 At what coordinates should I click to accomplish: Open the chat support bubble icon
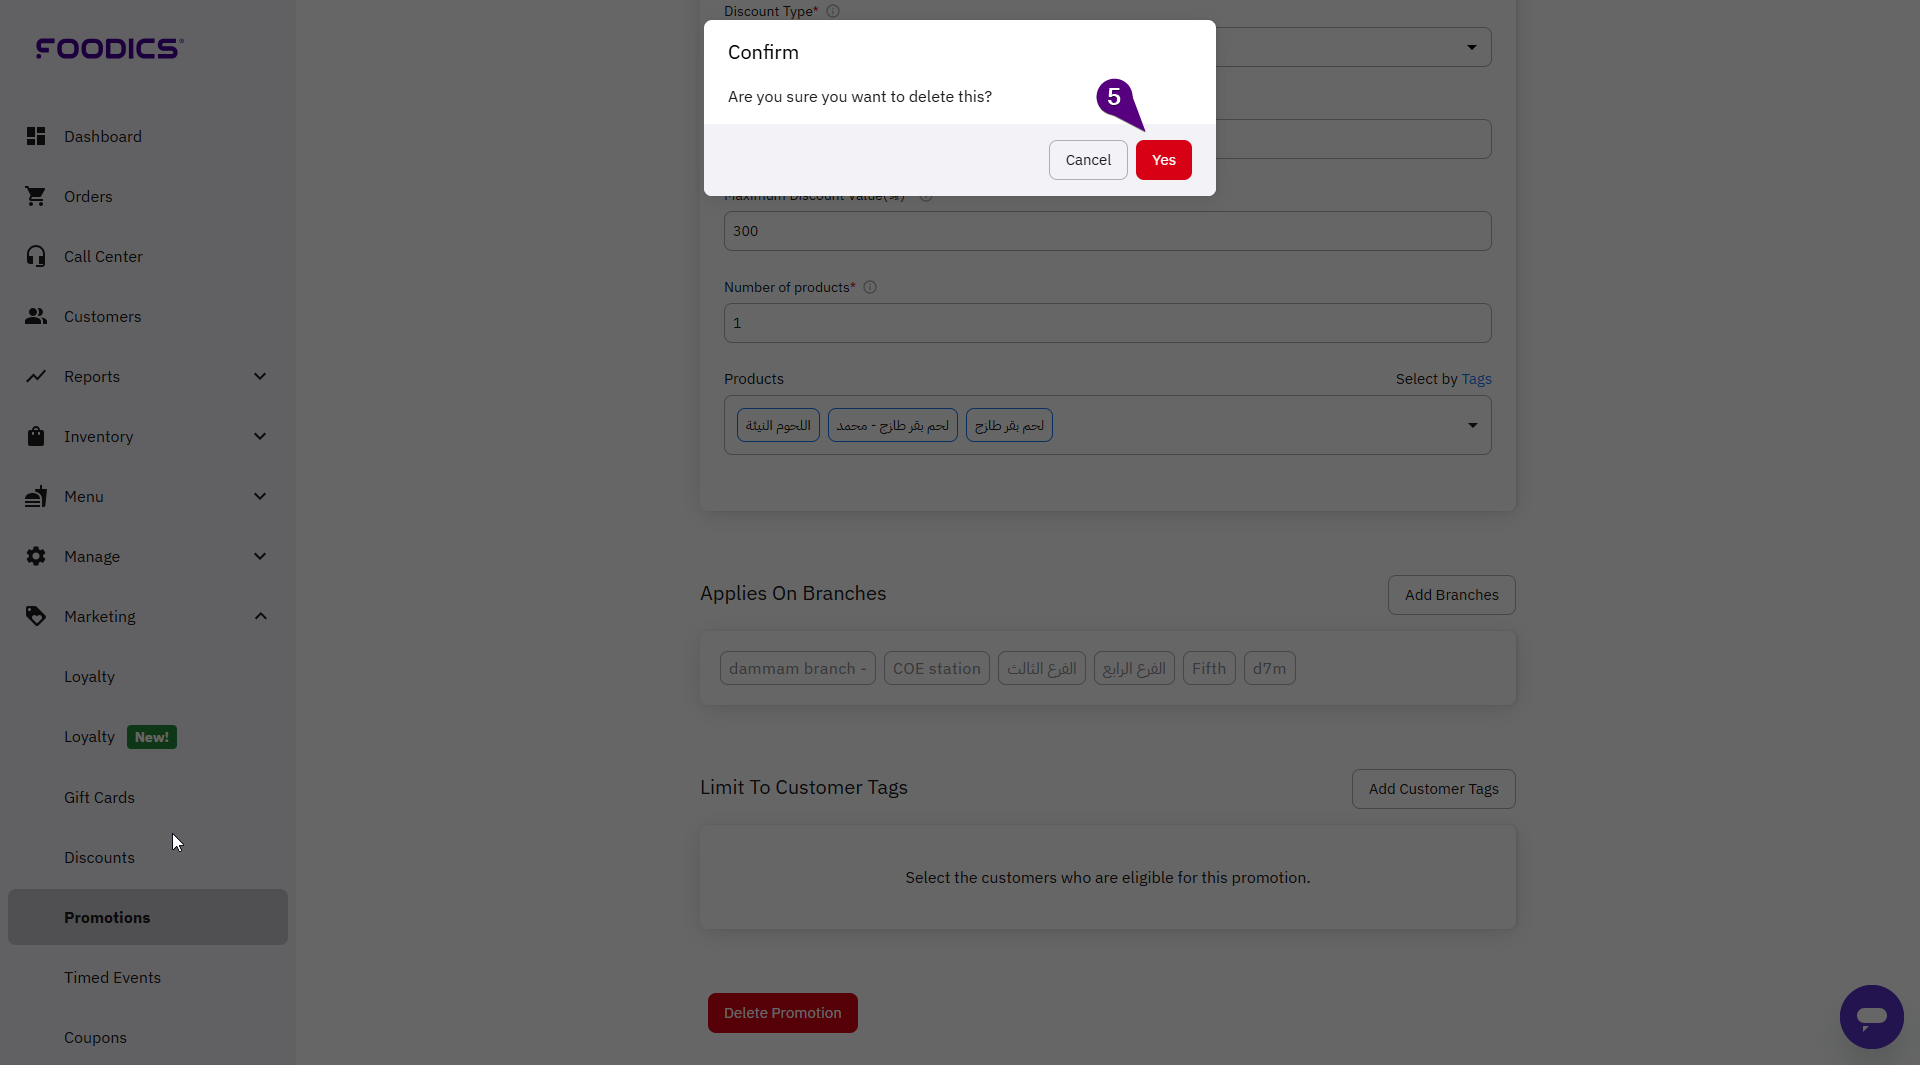[x=1871, y=1016]
